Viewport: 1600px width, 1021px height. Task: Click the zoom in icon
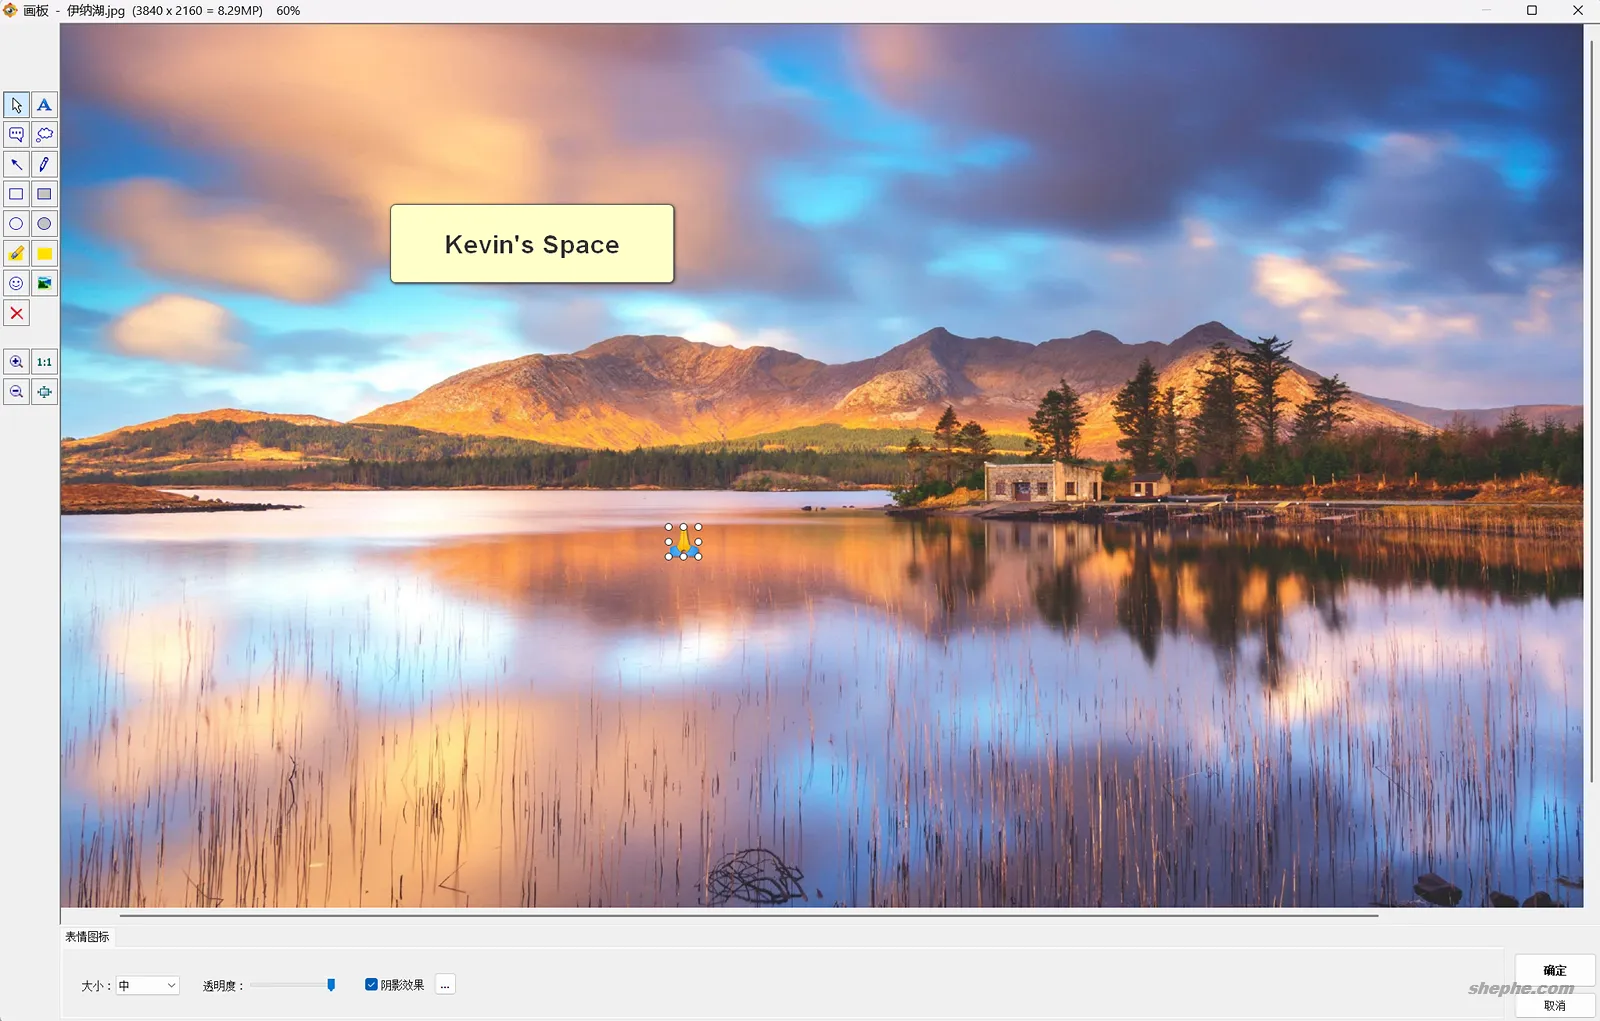point(15,361)
